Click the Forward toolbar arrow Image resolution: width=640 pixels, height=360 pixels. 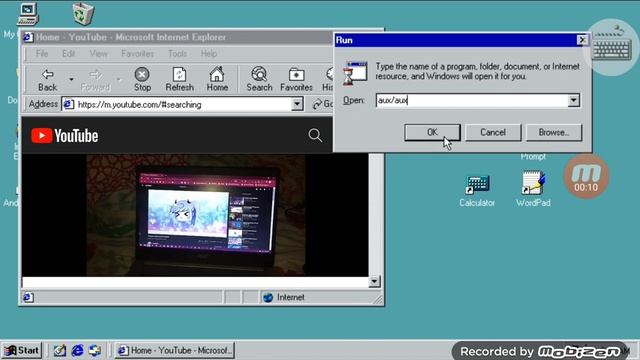[96, 80]
